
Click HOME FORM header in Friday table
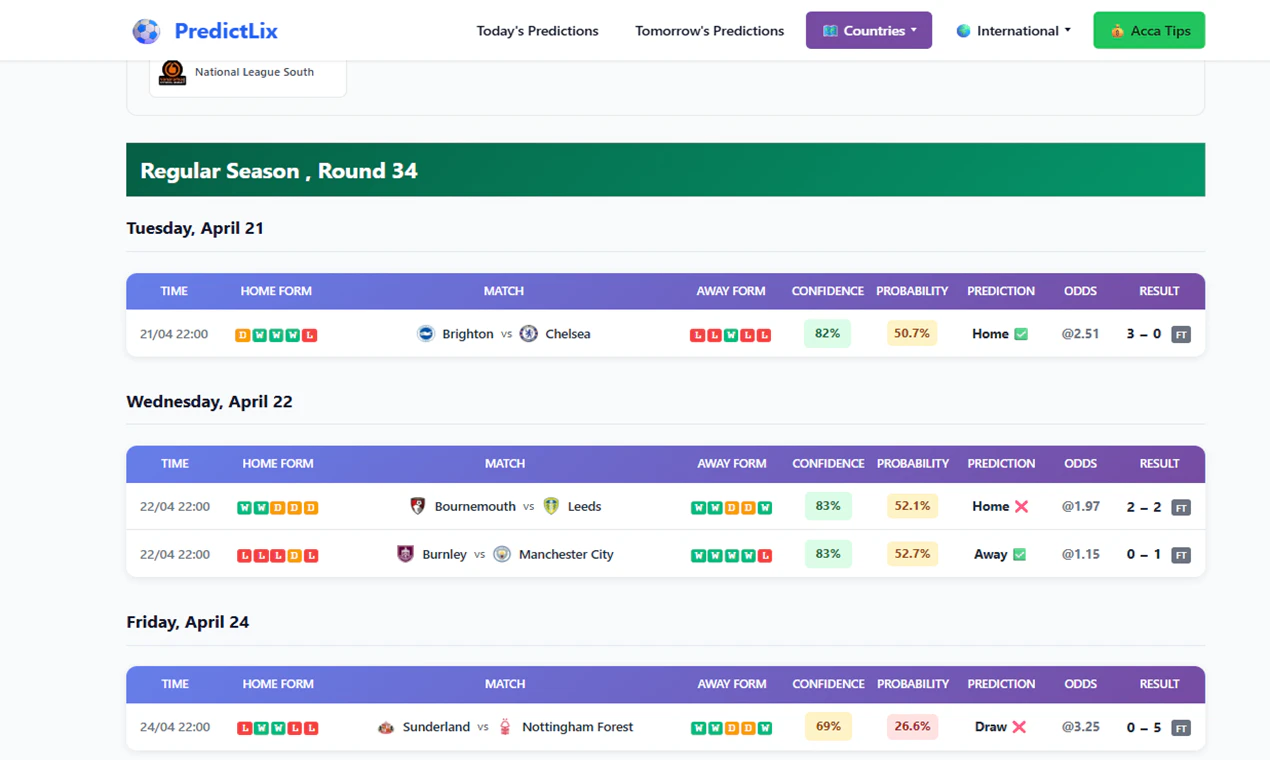278,684
